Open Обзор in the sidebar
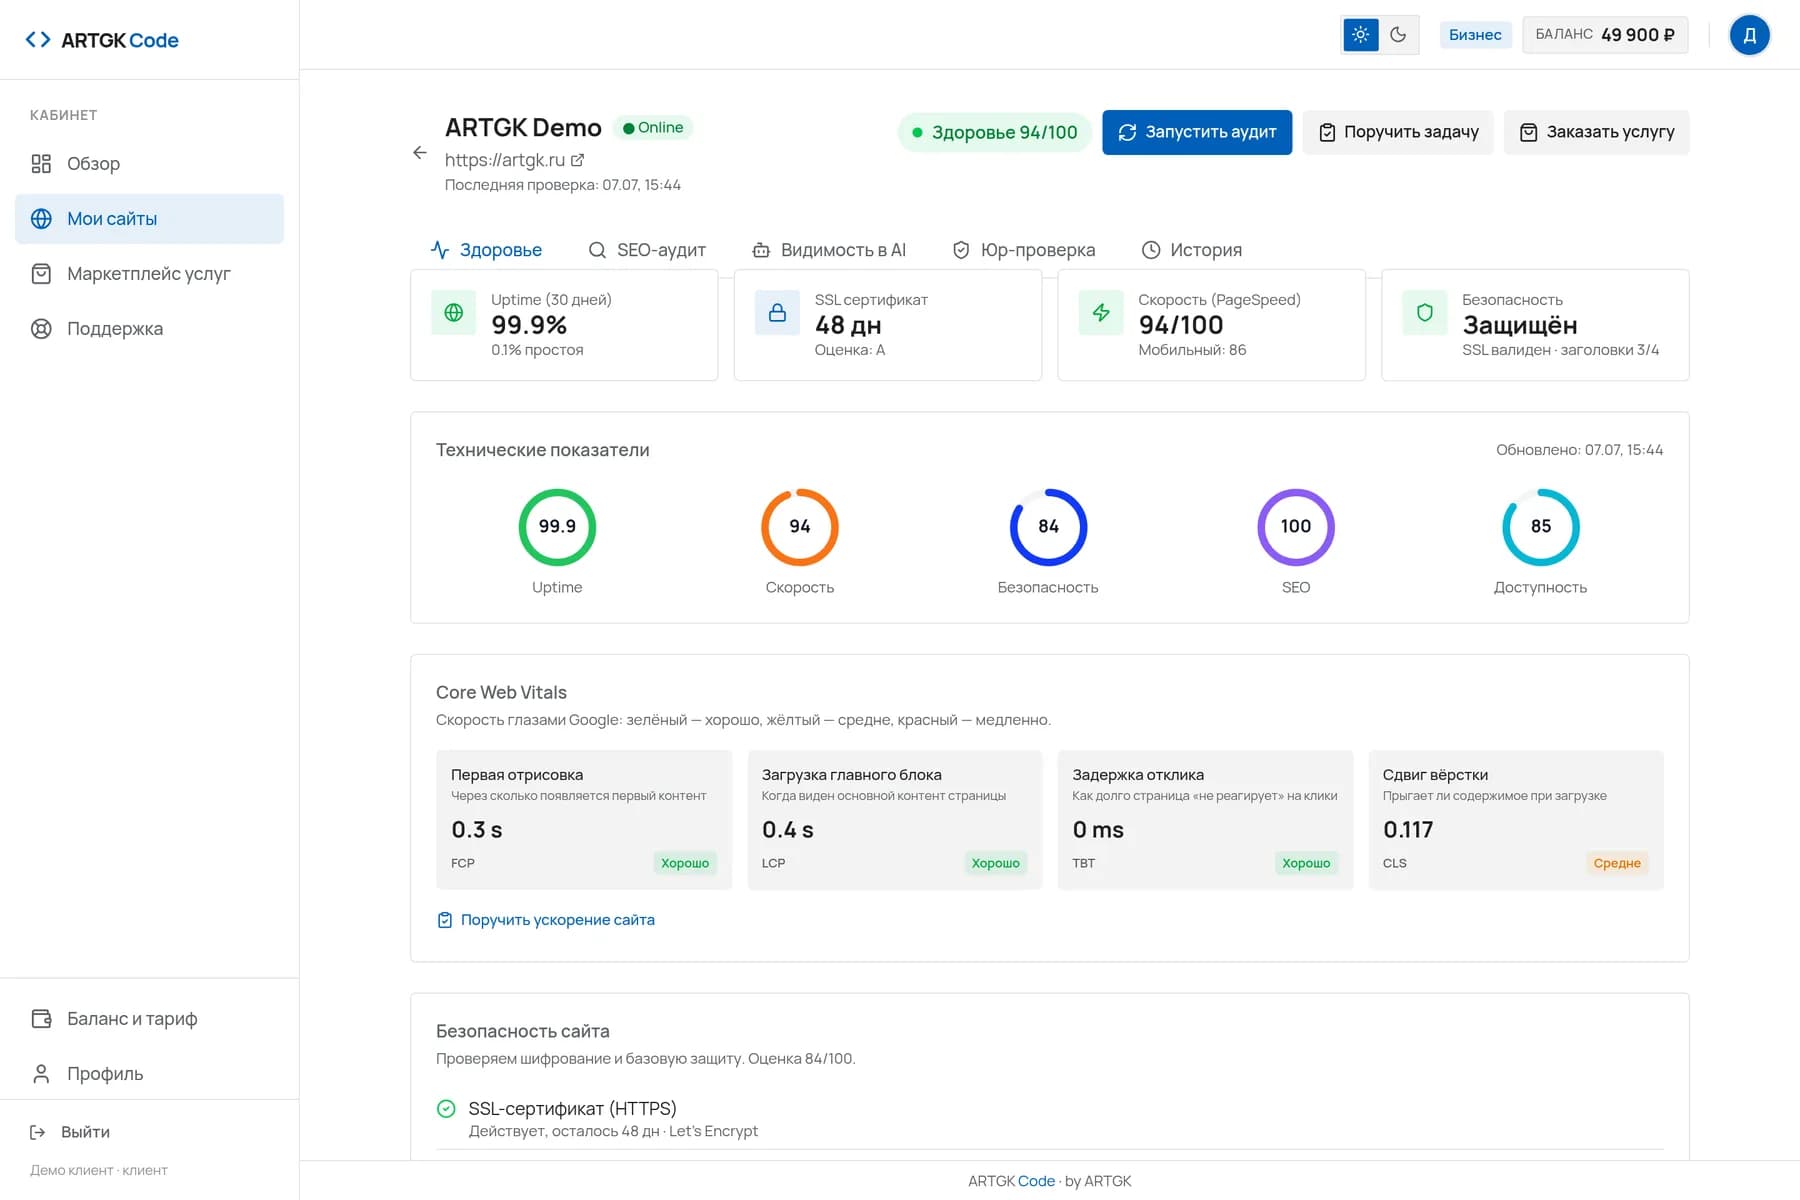1800x1200 pixels. tap(149, 164)
